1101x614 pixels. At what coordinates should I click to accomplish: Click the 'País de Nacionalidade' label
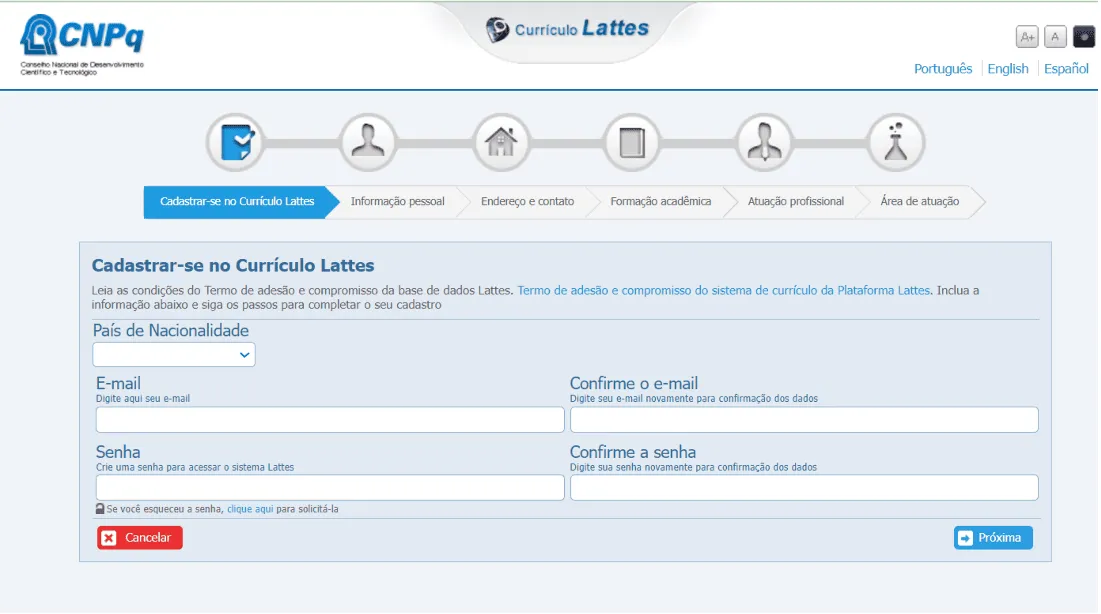[171, 330]
